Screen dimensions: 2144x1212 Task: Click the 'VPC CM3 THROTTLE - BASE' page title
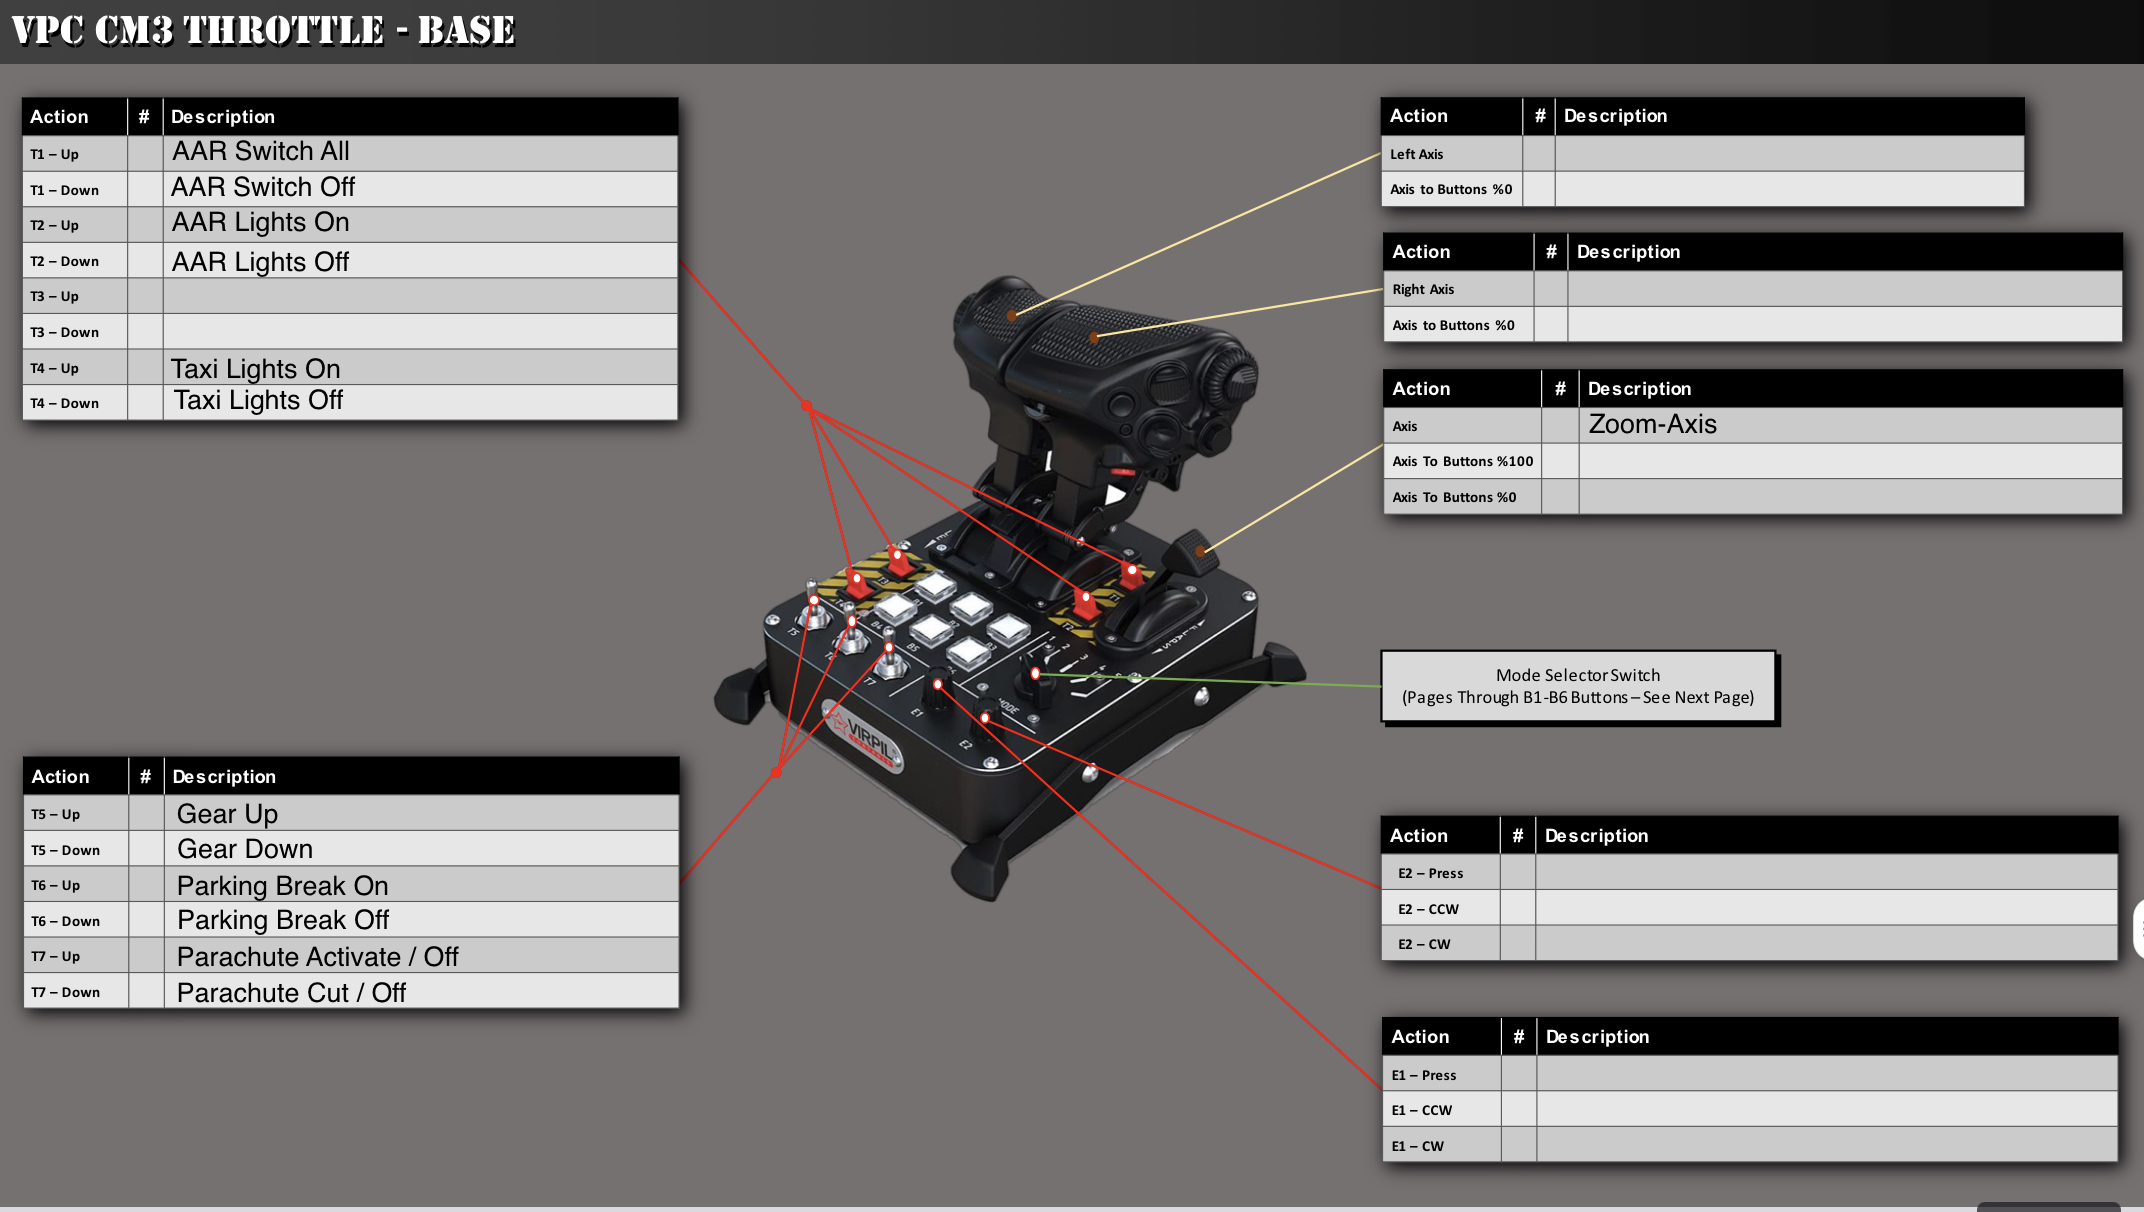[x=263, y=30]
